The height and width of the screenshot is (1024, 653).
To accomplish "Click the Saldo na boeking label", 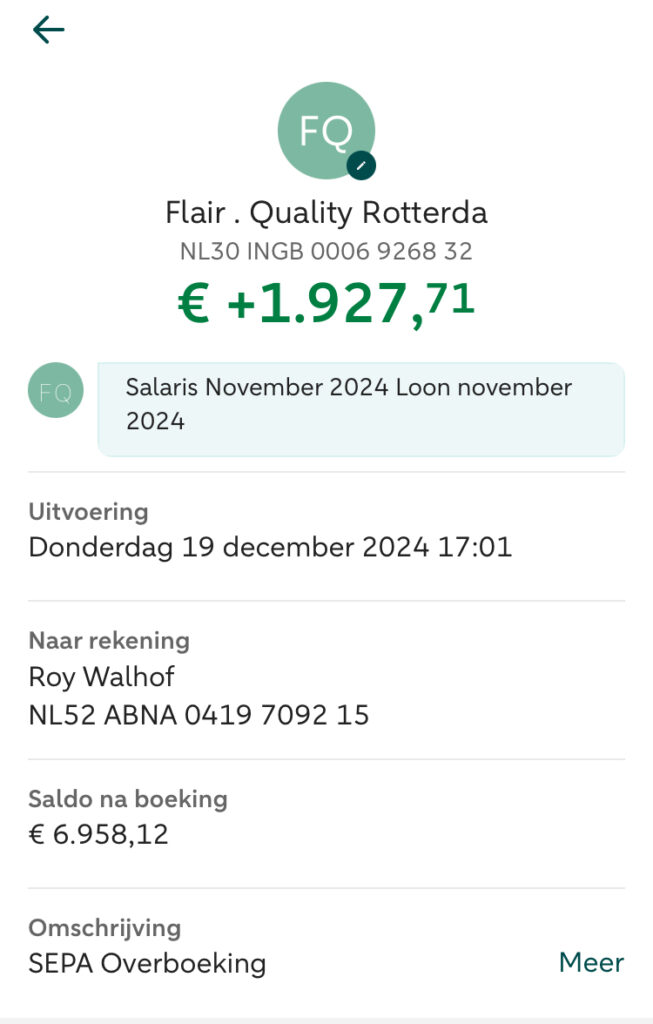I will 128,799.
